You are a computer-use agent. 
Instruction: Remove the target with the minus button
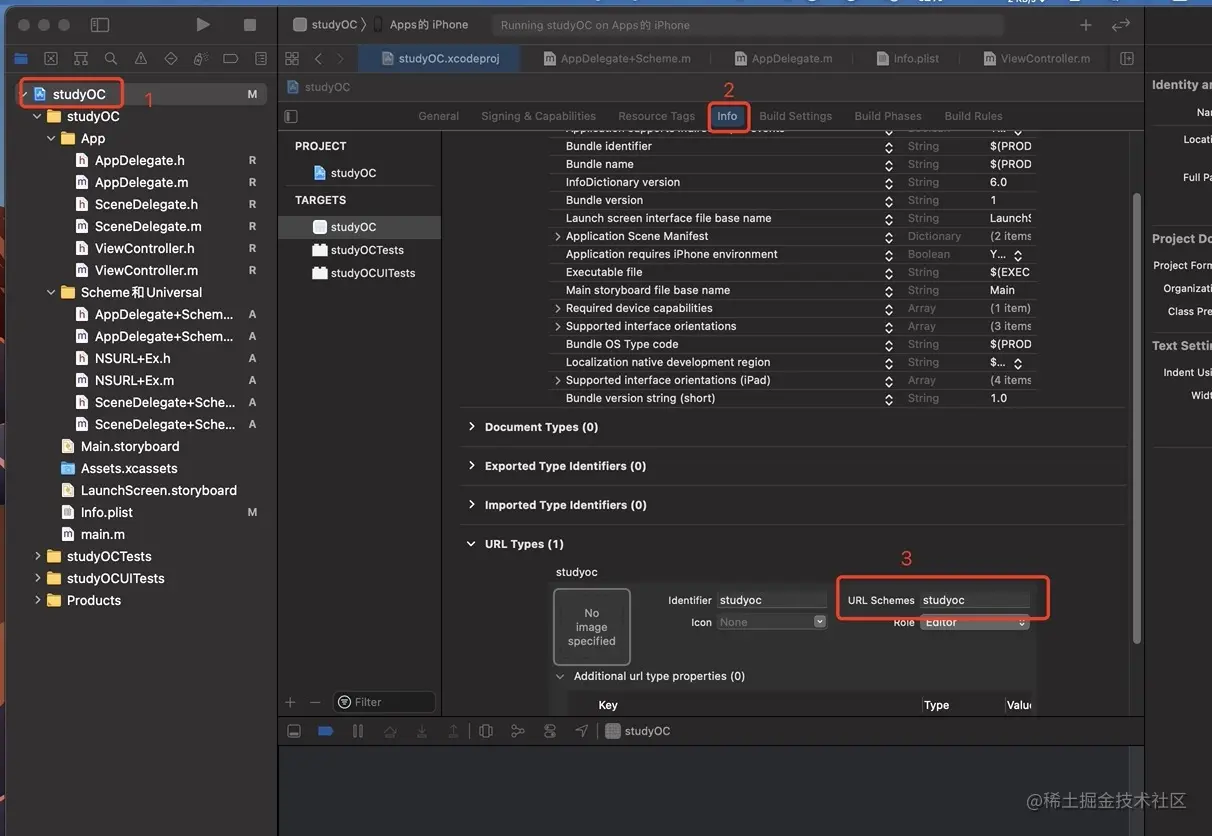click(x=315, y=702)
